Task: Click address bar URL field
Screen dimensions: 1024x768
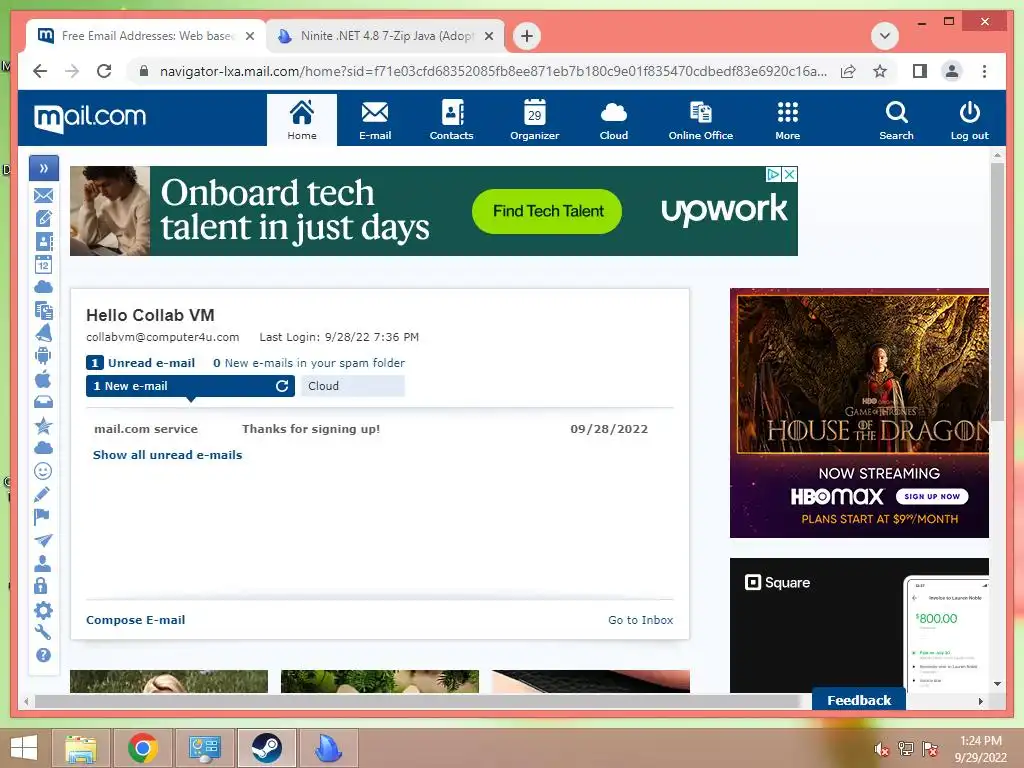Action: tap(493, 71)
